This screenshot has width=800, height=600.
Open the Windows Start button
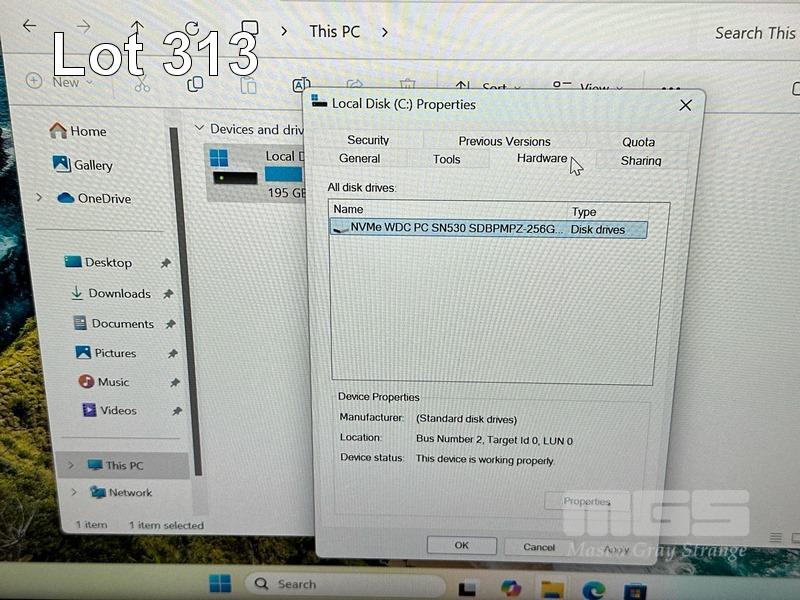220,584
